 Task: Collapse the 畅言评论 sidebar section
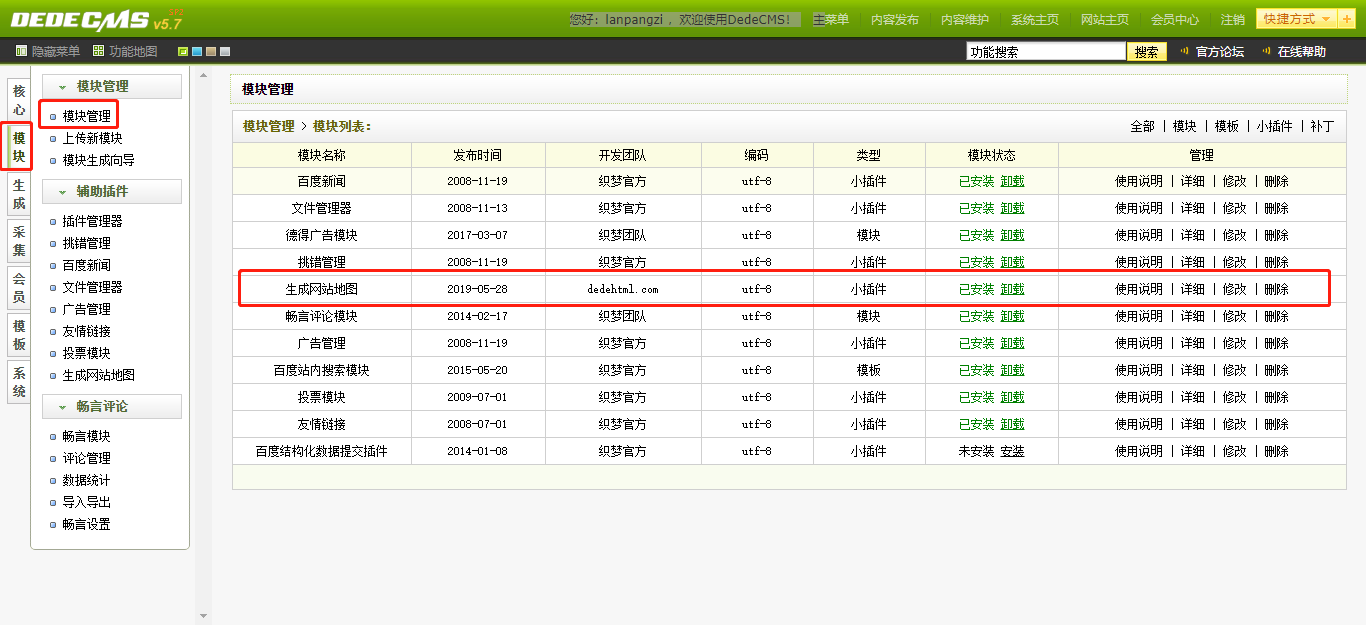tap(112, 407)
